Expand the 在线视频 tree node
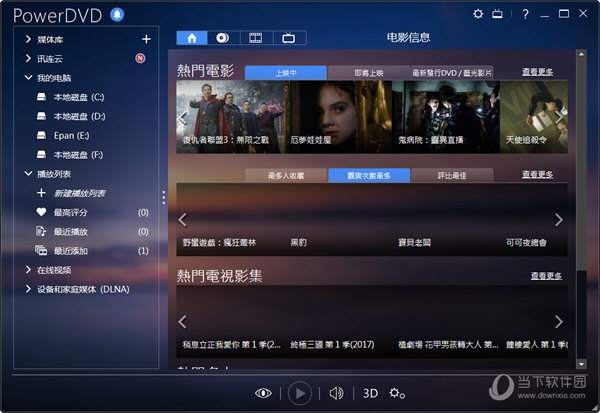The width and height of the screenshot is (600, 413). pos(28,270)
